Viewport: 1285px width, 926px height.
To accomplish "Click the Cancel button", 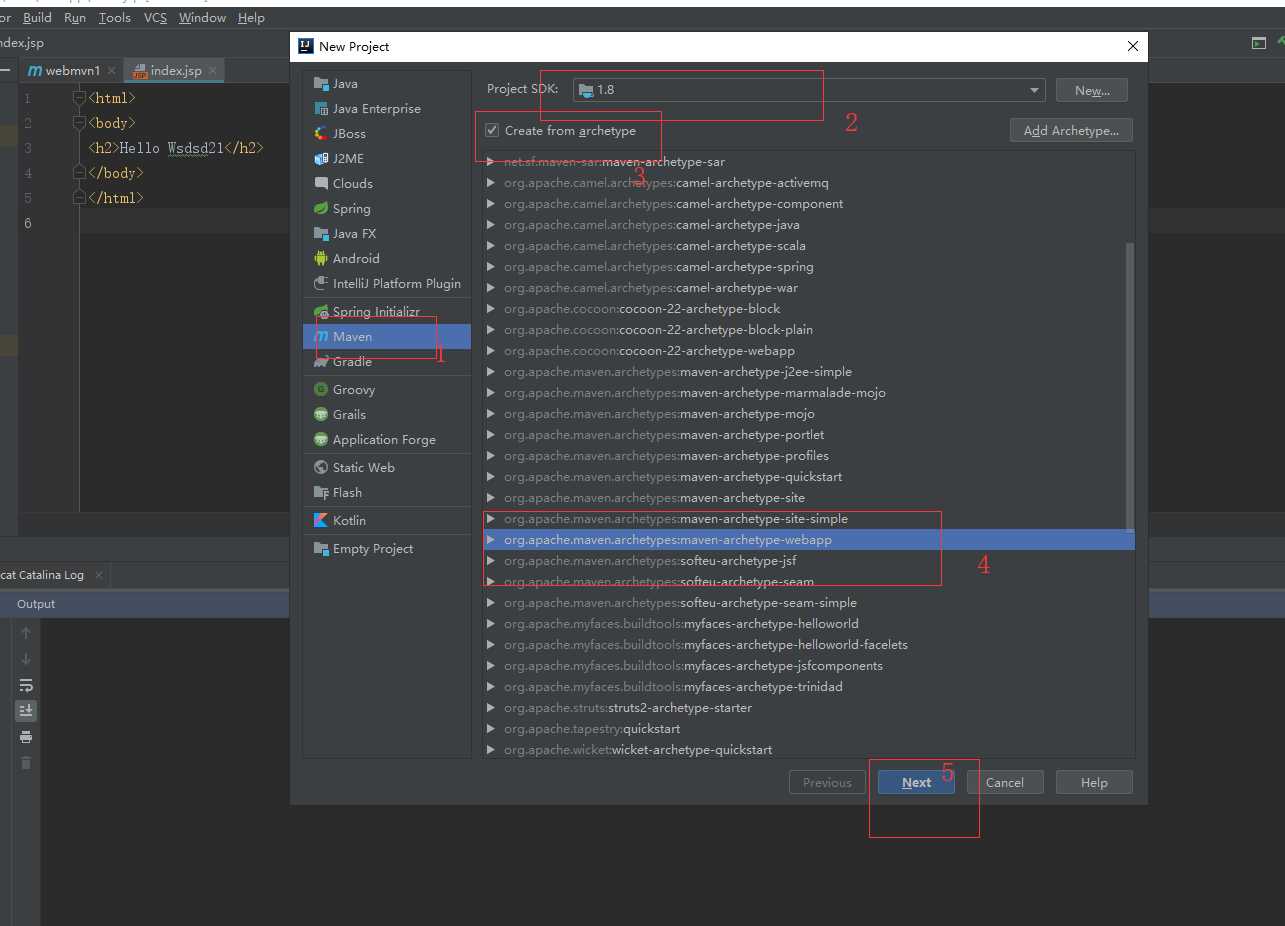I will pos(1005,783).
